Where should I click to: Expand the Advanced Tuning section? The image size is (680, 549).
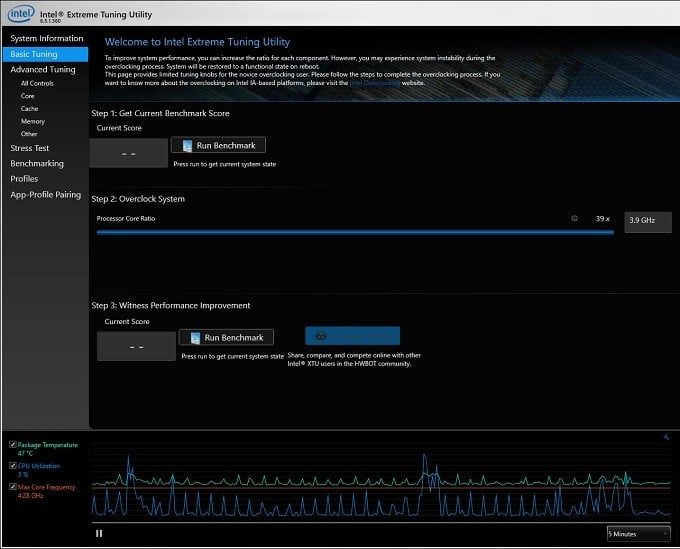[x=42, y=70]
